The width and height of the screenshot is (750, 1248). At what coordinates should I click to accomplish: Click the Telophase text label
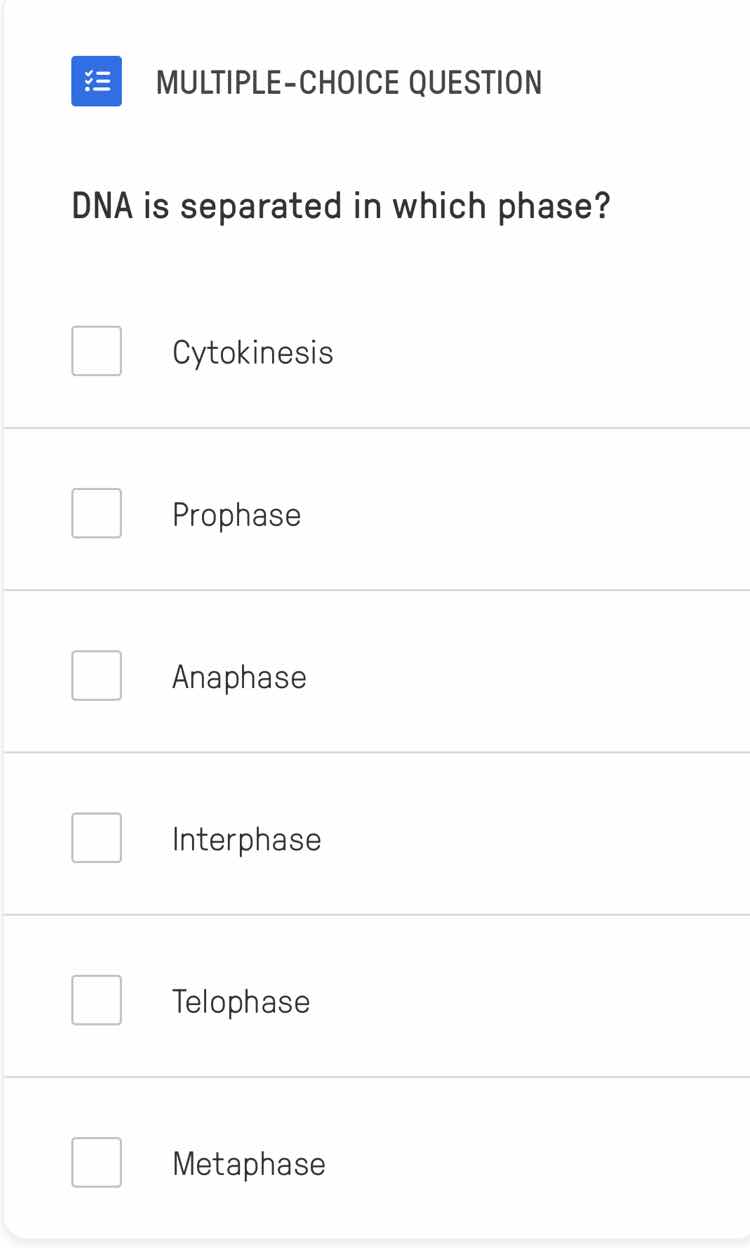click(x=241, y=1000)
